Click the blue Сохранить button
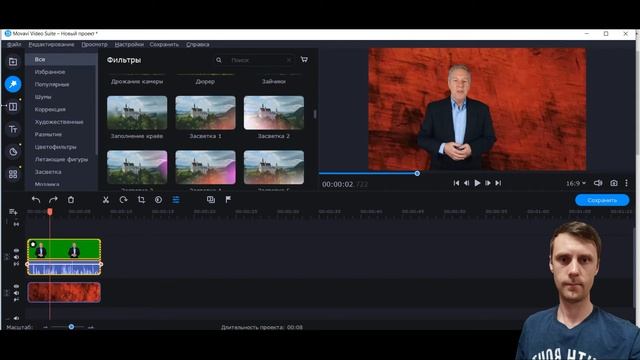The image size is (640, 360). (x=602, y=200)
